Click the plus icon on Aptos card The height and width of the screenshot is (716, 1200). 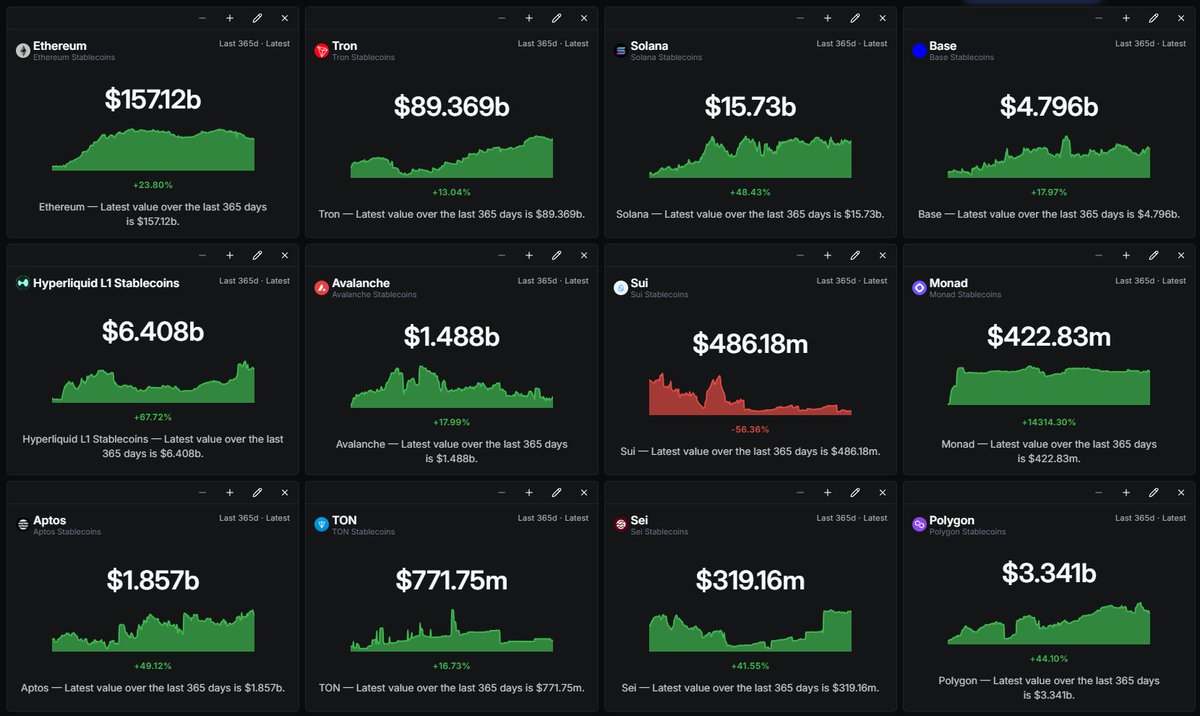pos(230,493)
